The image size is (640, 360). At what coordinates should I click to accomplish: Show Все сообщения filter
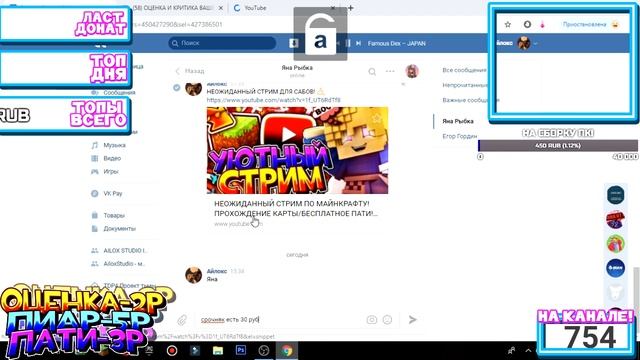tap(464, 70)
